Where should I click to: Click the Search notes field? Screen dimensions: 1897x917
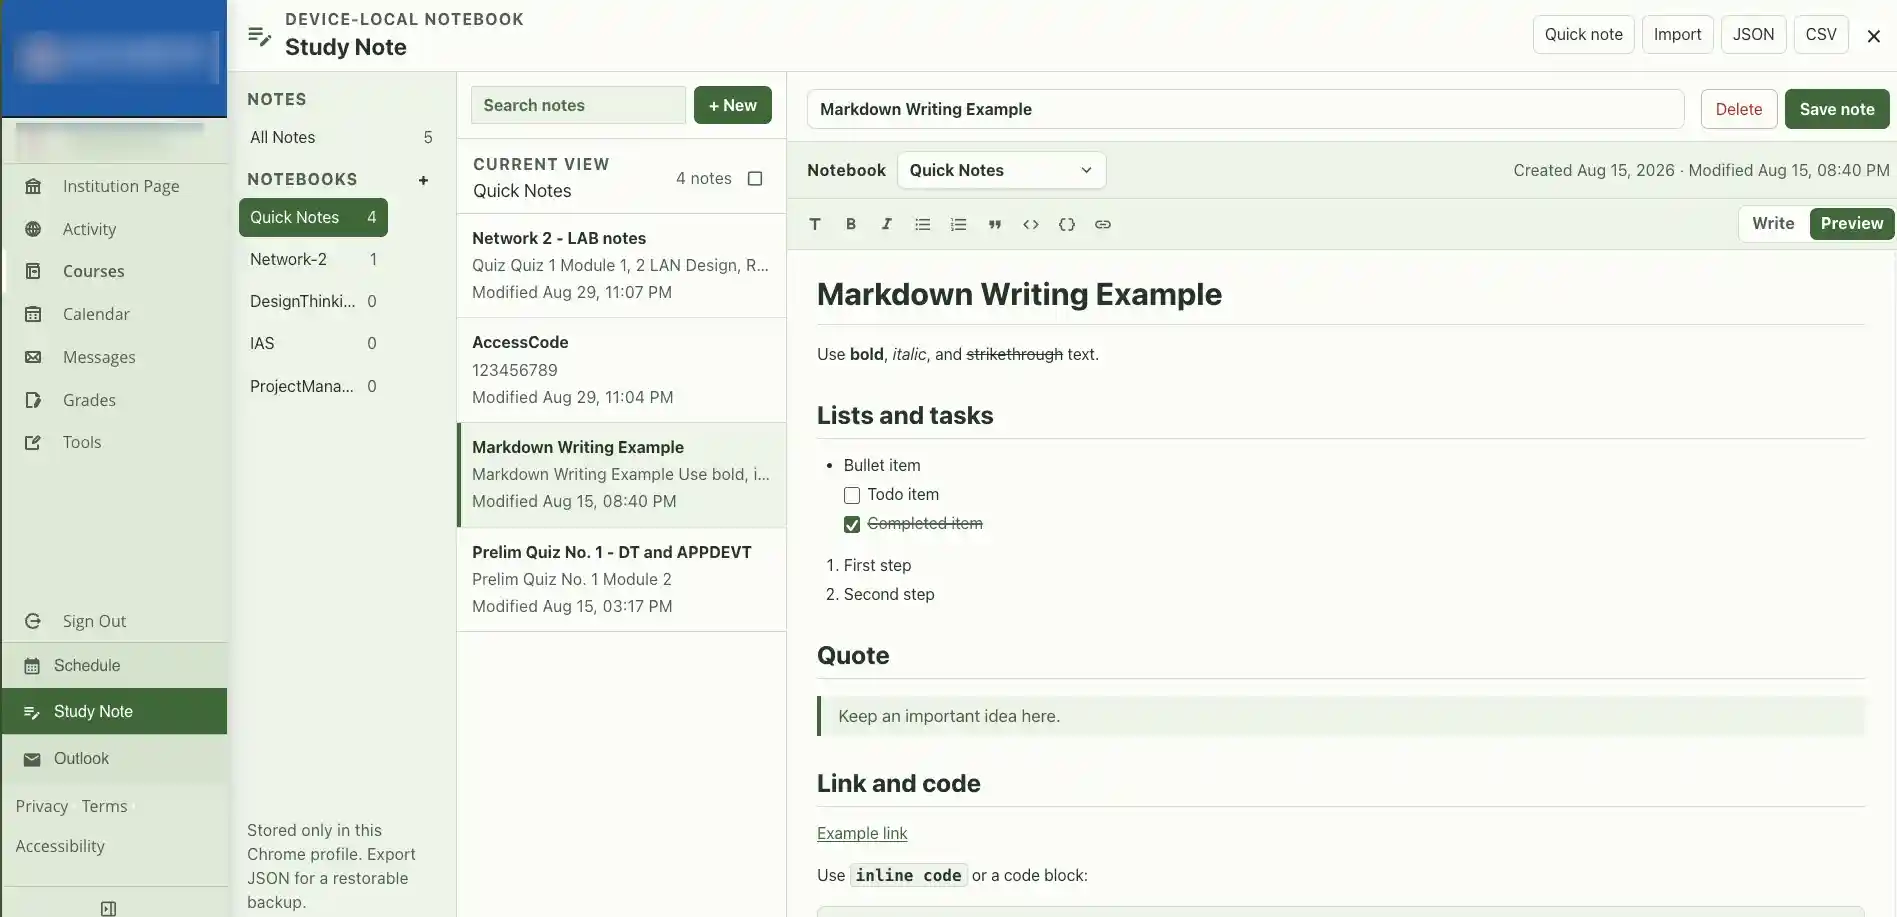coord(578,105)
